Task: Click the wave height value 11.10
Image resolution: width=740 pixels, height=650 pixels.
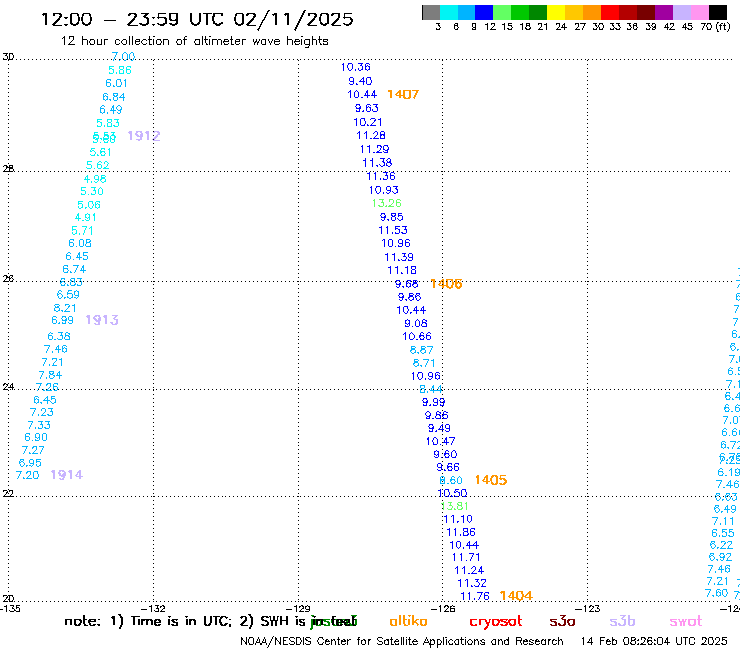Action: [458, 519]
